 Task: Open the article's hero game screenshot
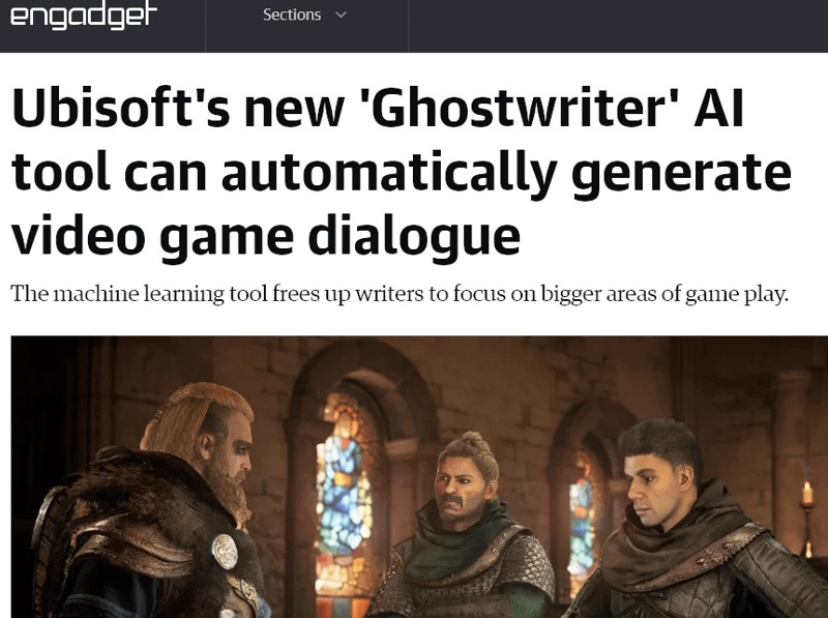(x=419, y=476)
